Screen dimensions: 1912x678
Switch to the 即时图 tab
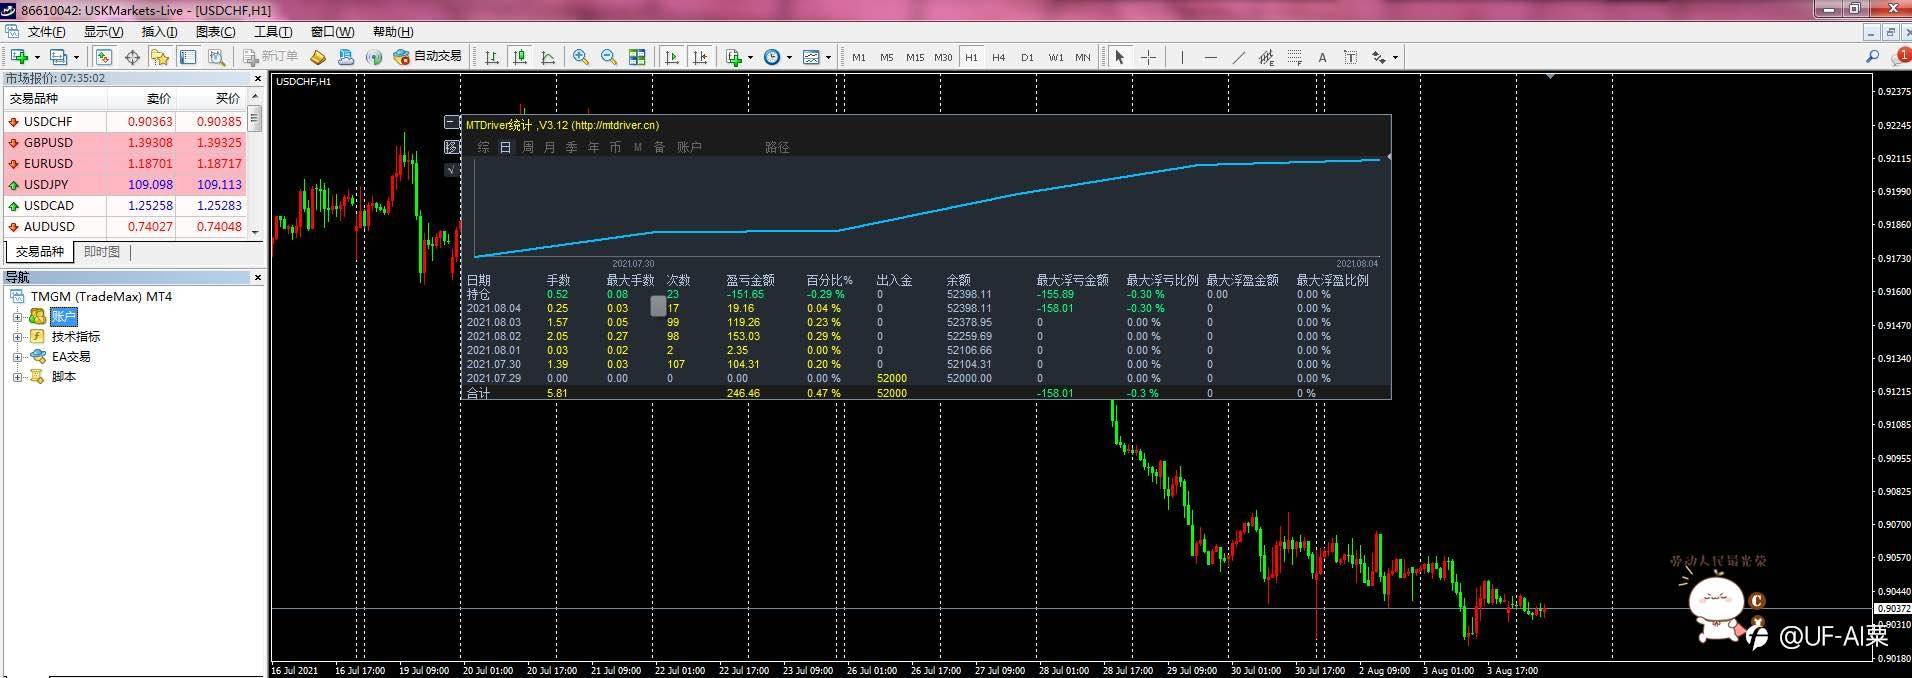101,252
